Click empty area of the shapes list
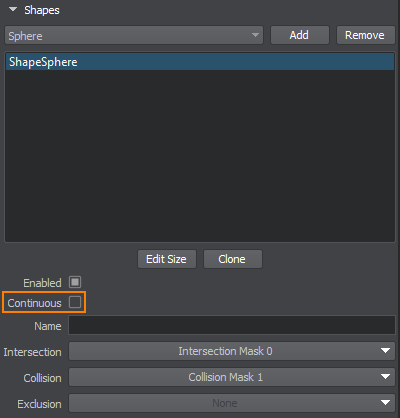This screenshot has width=400, height=418. tap(200, 156)
